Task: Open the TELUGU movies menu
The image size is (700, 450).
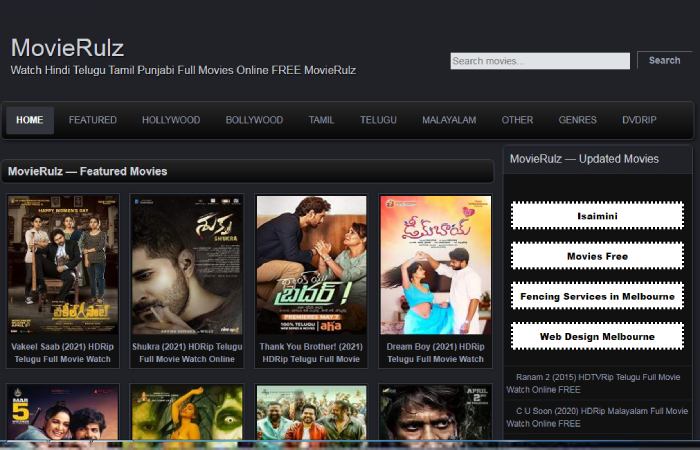Action: pyautogui.click(x=379, y=120)
